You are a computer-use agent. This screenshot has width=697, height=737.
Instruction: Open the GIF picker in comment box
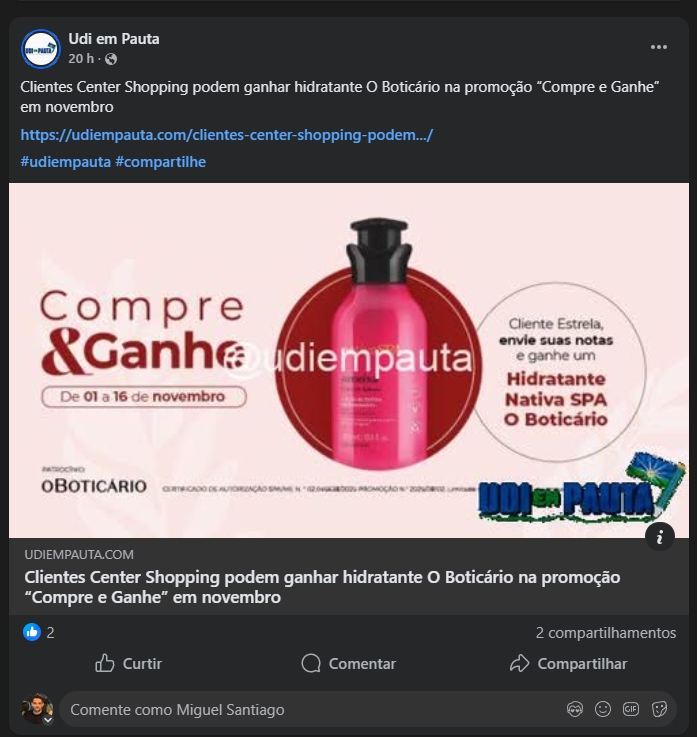(631, 709)
